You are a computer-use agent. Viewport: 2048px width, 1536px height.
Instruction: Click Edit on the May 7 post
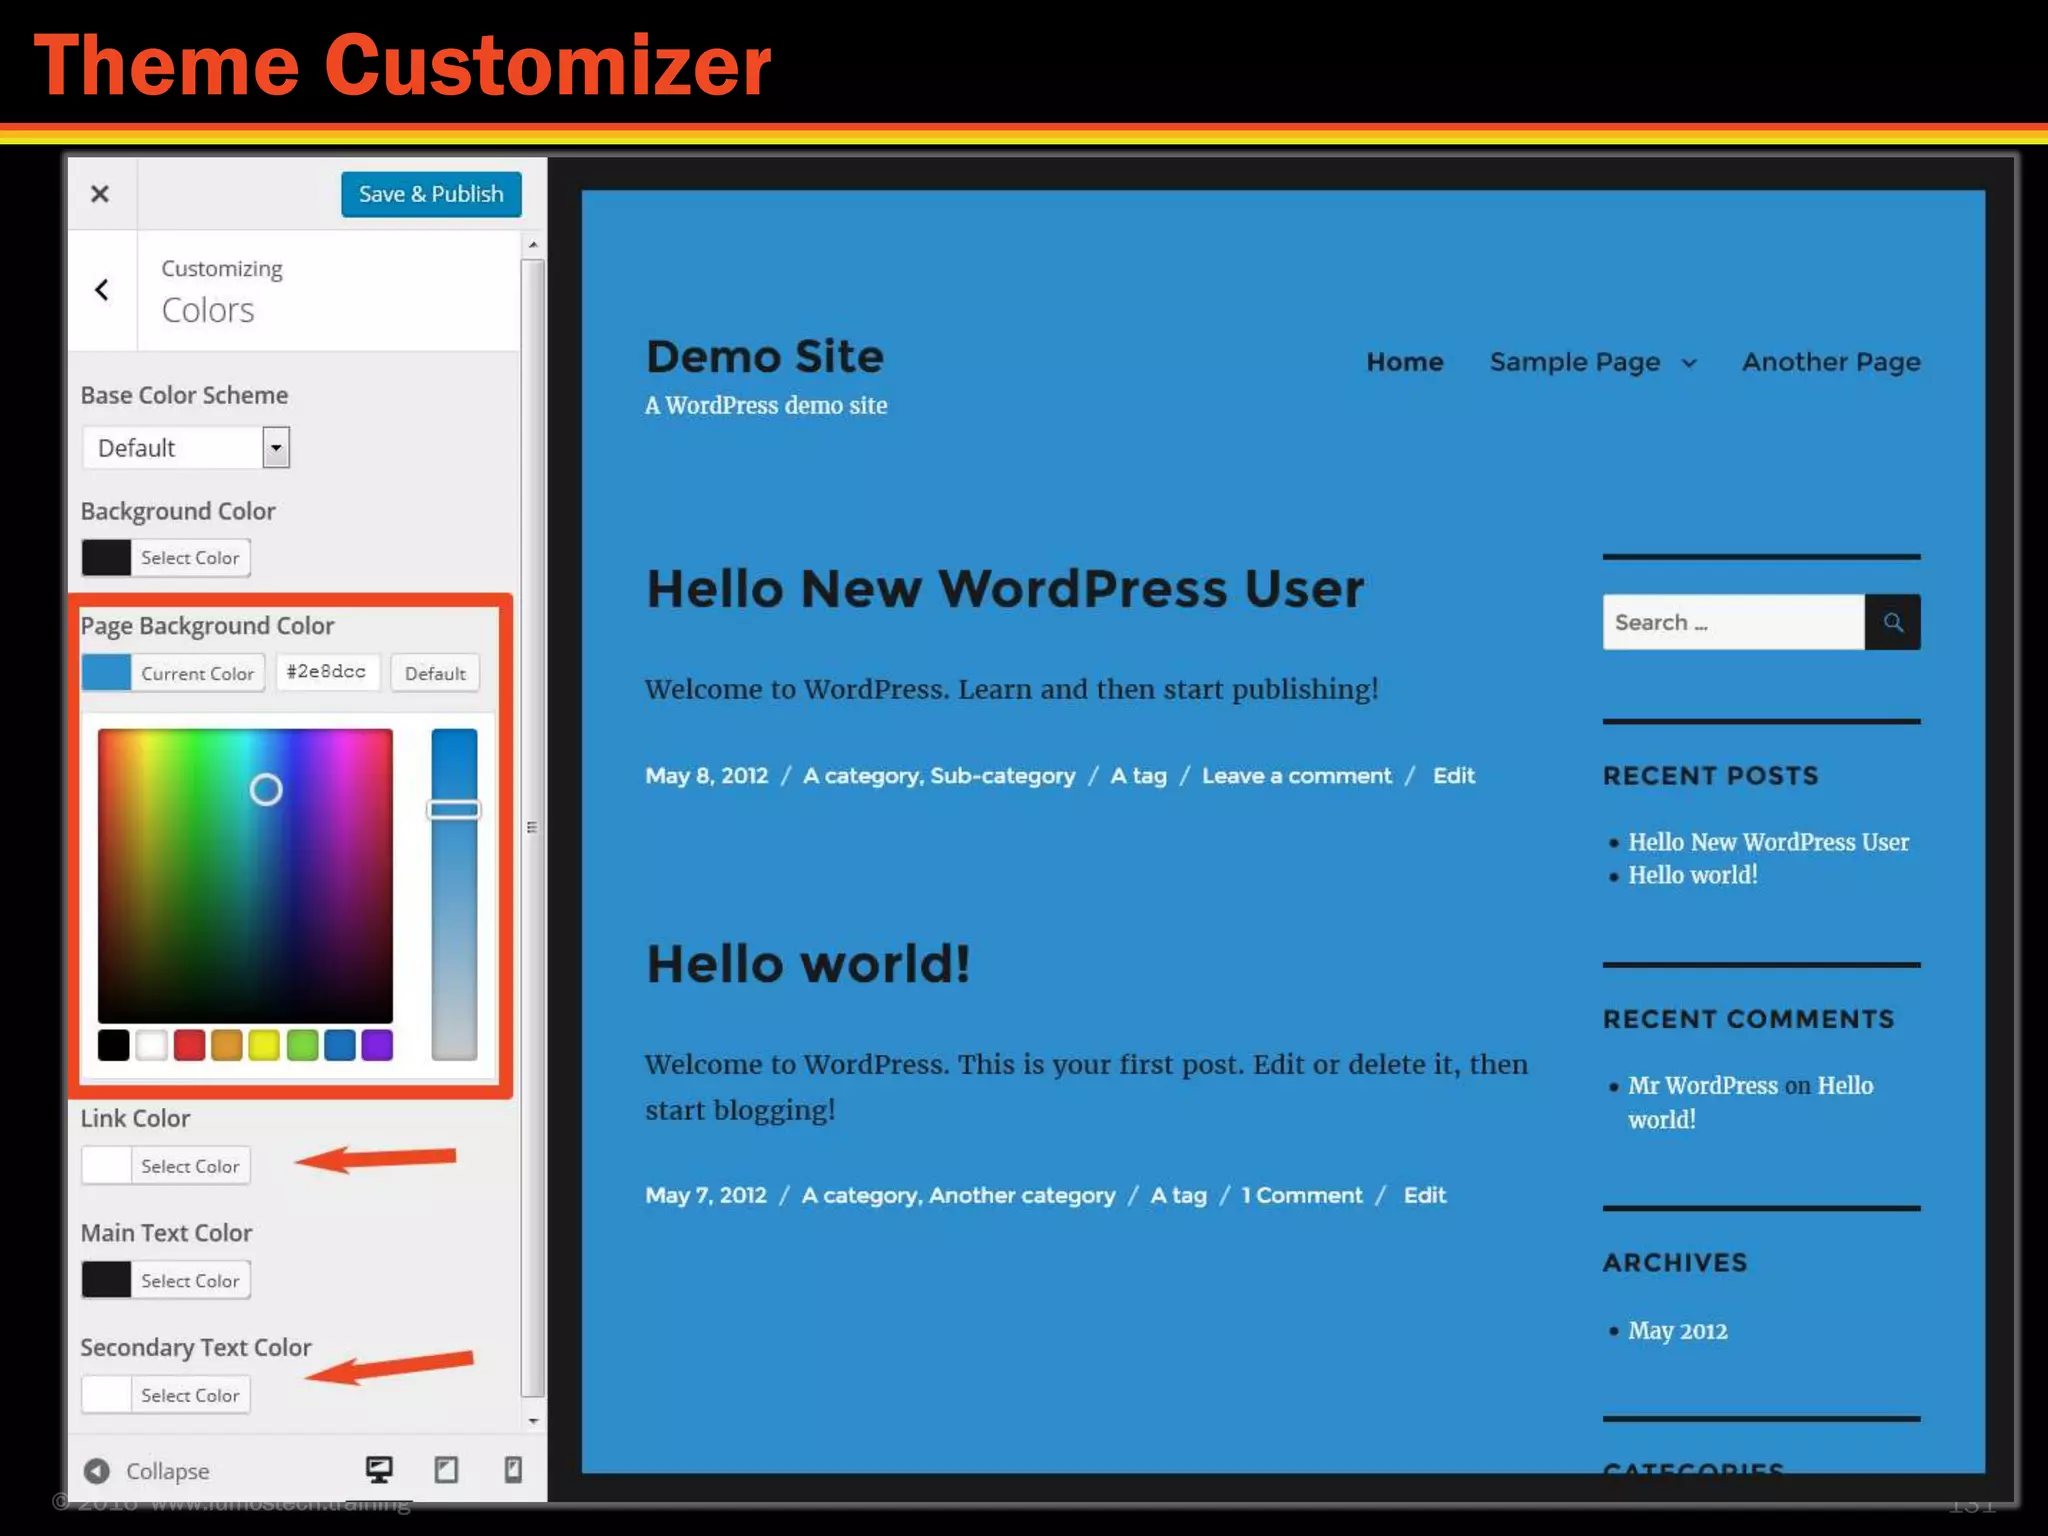pyautogui.click(x=1424, y=1196)
